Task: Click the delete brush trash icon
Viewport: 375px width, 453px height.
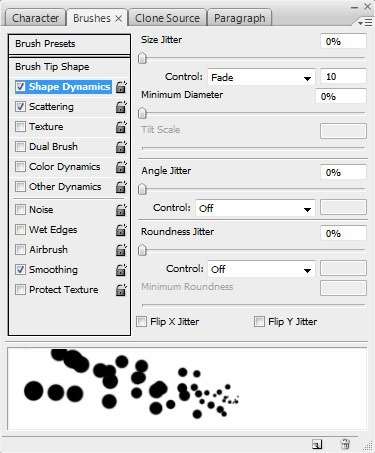Action: tap(345, 444)
